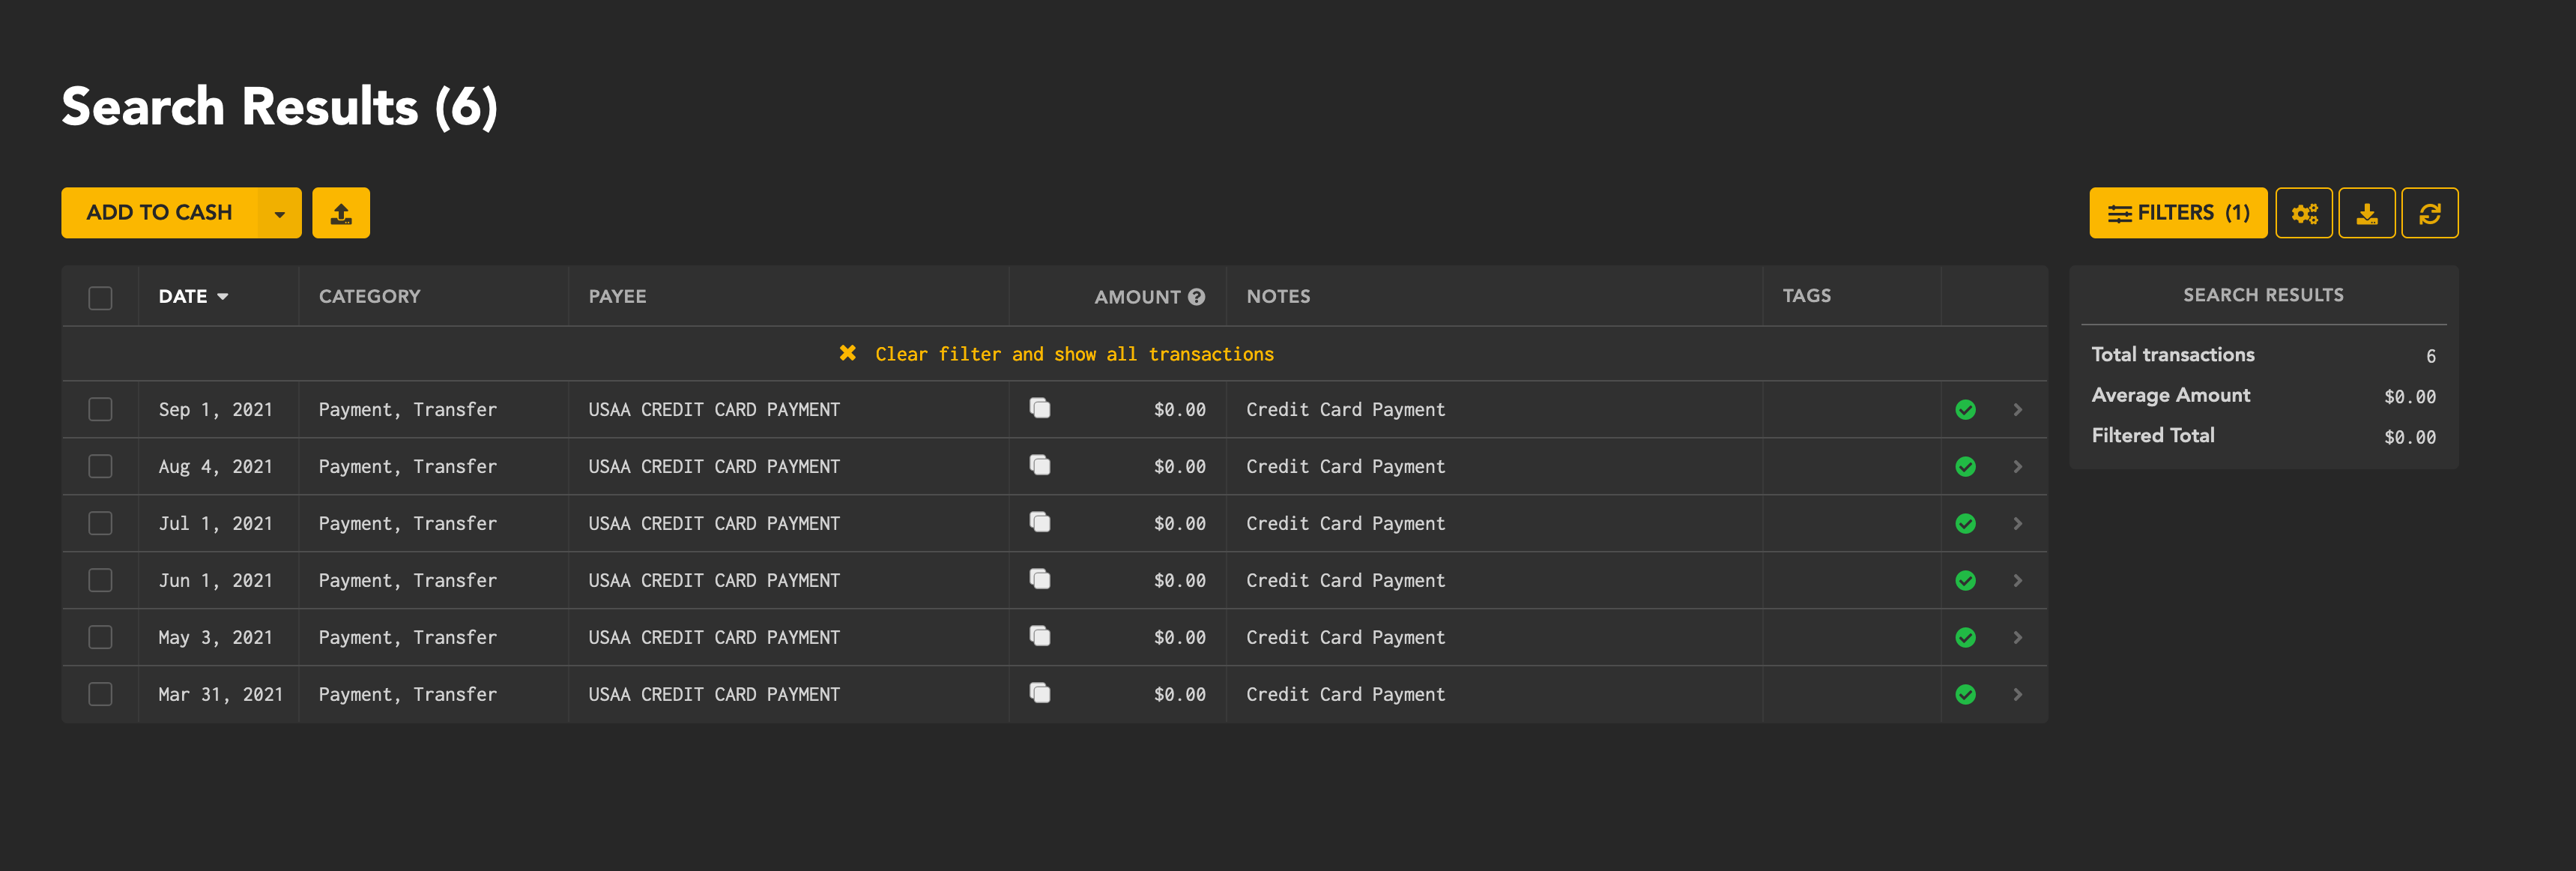Click the copy icon in Jun 1 row
Screen dimensions: 2576x871
(1040, 579)
